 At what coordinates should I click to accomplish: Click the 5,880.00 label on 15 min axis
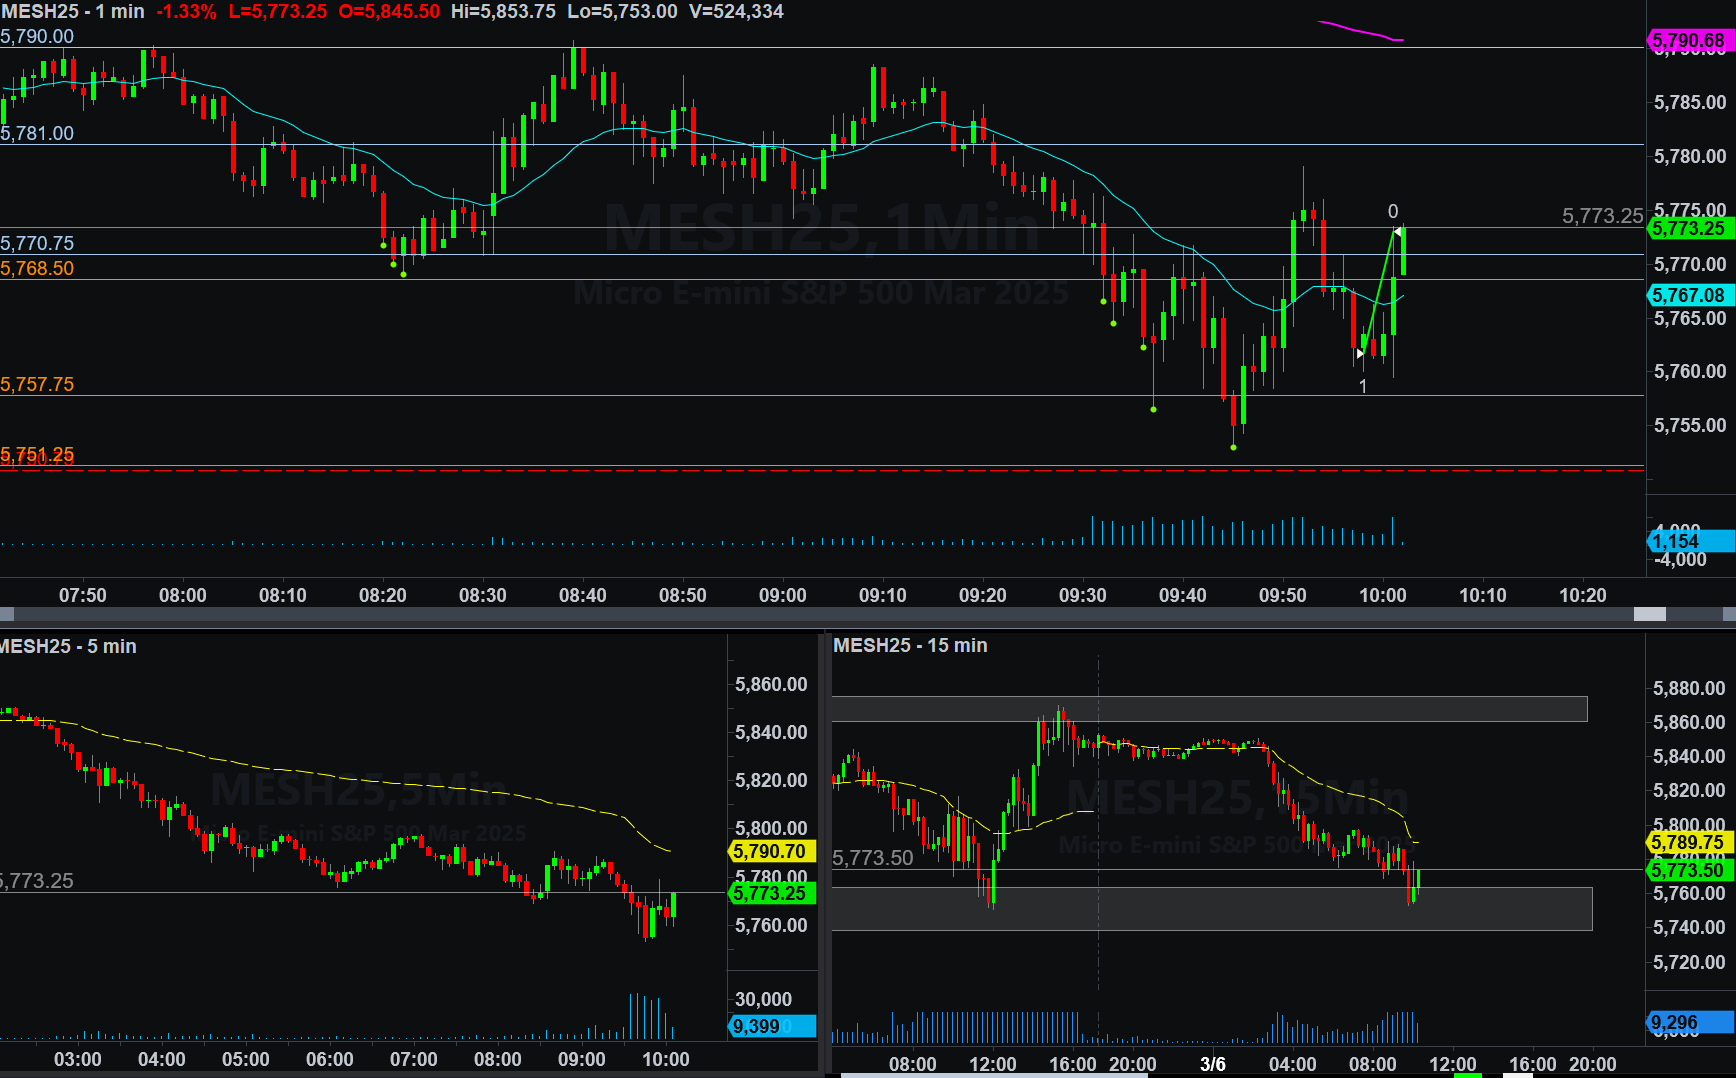1689,688
